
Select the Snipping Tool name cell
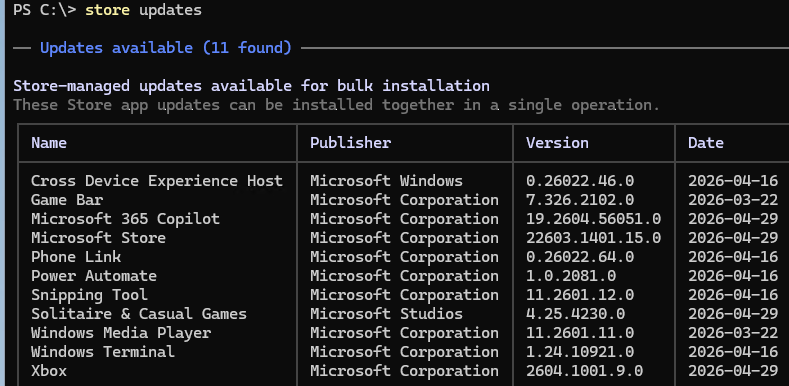(90, 294)
